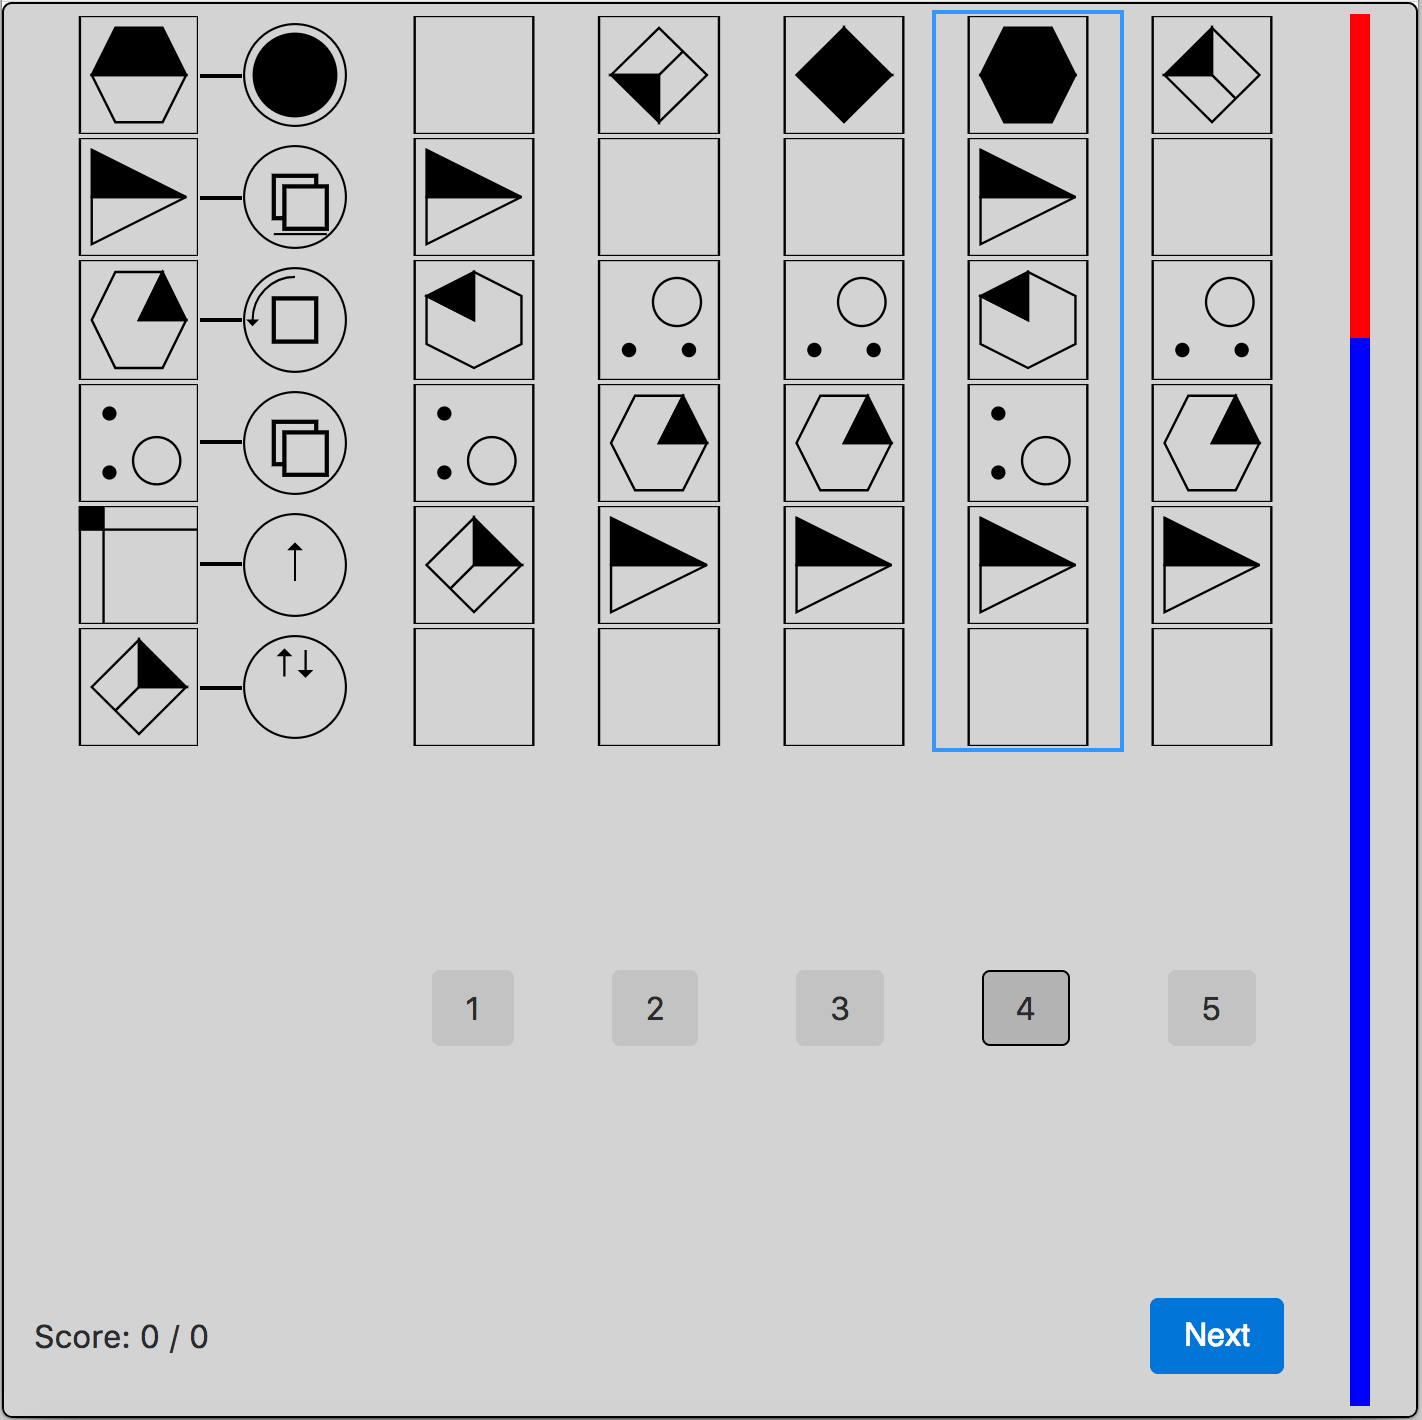Click the Score 0 / 0 text
Image resolution: width=1422 pixels, height=1420 pixels.
click(x=121, y=1337)
